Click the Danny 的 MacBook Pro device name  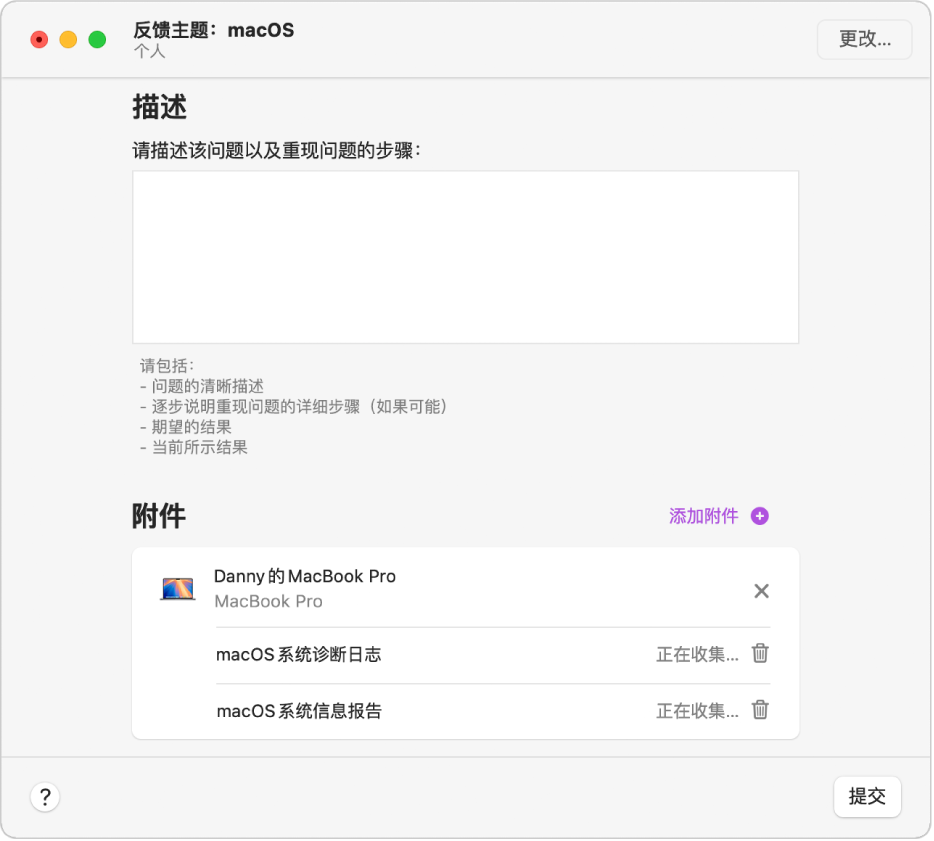tap(304, 576)
